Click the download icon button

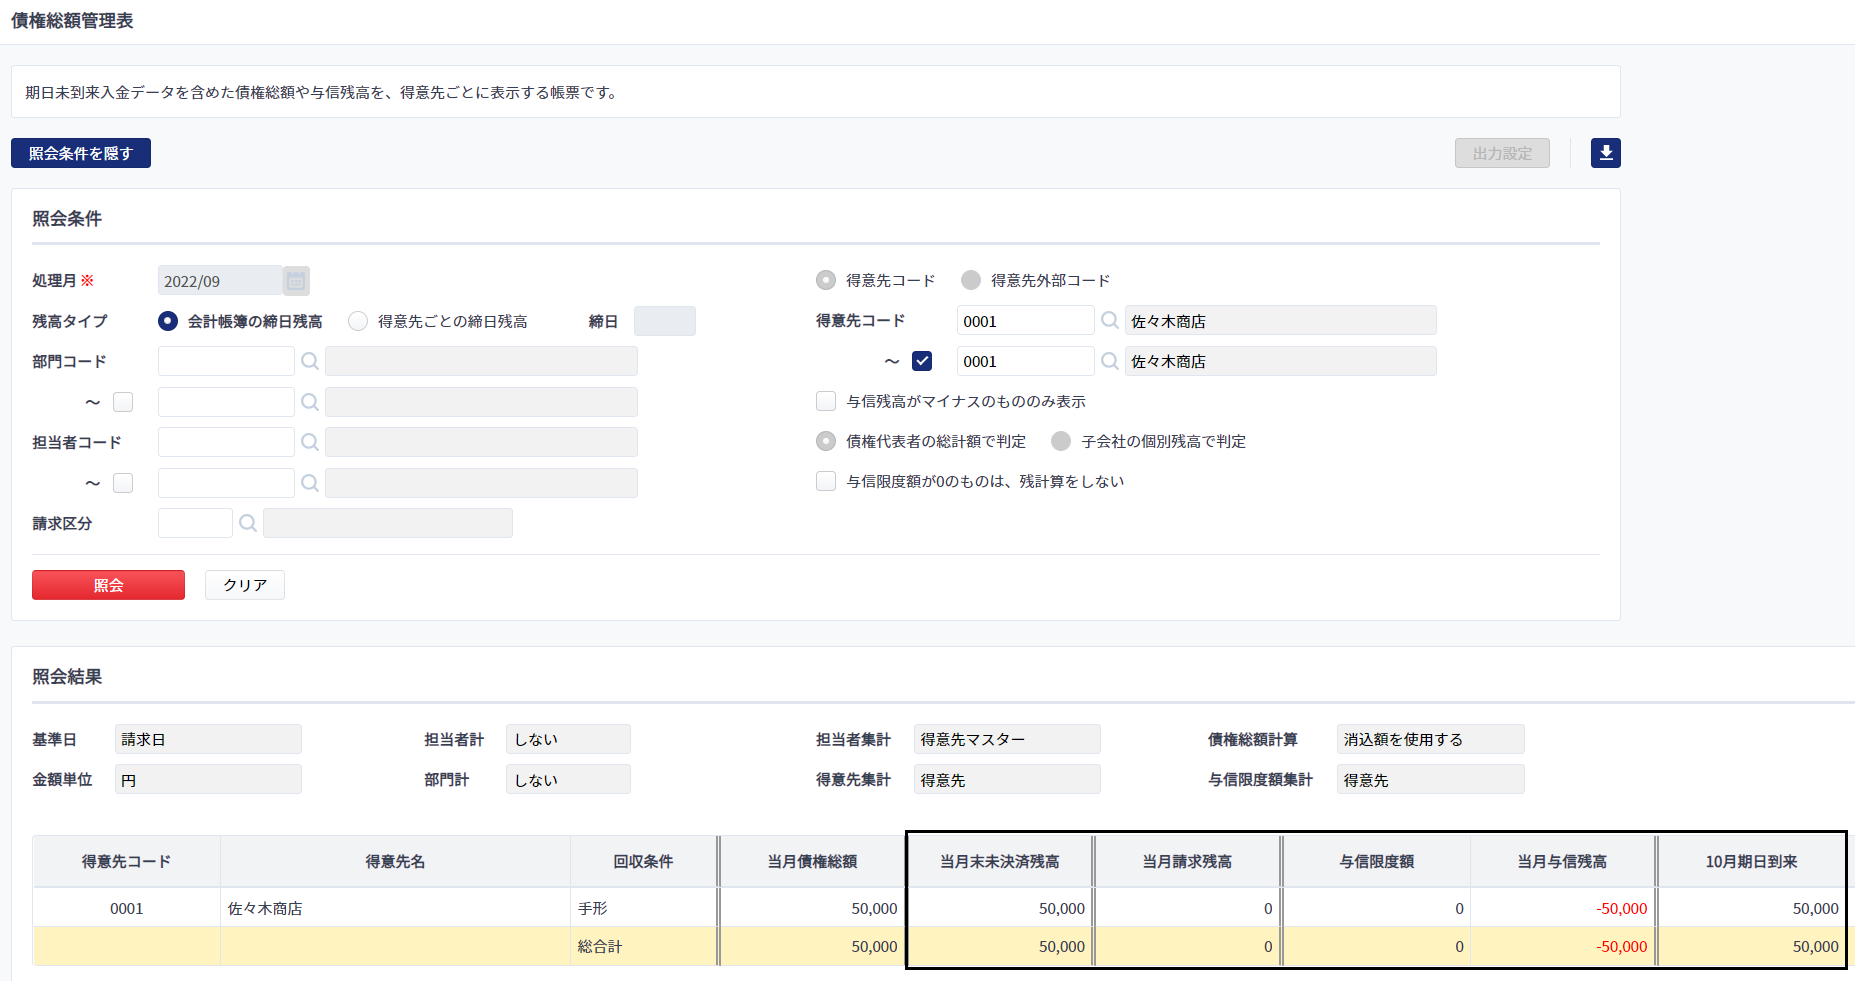tap(1605, 153)
